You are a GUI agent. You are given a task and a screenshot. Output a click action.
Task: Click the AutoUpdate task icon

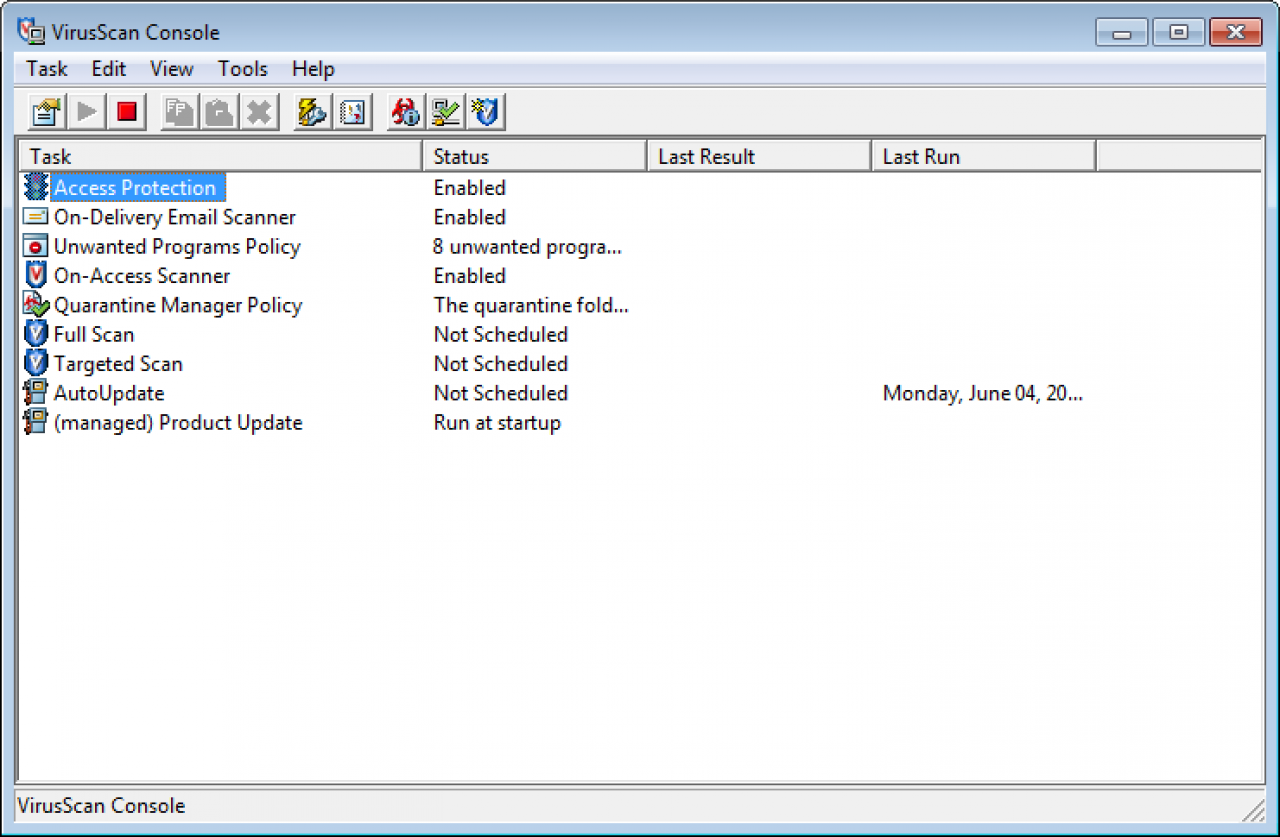click(x=36, y=393)
